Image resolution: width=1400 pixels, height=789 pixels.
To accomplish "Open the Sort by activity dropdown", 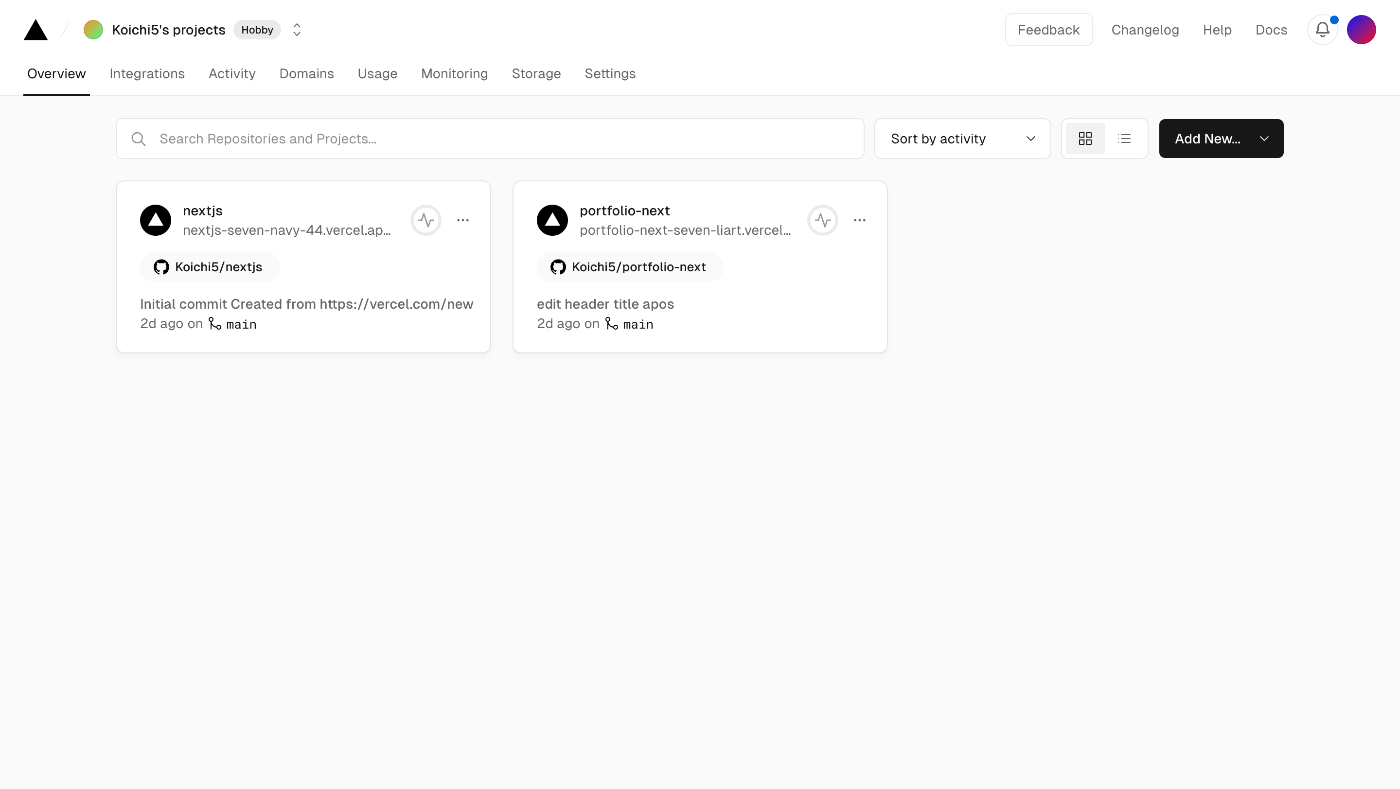I will point(962,139).
